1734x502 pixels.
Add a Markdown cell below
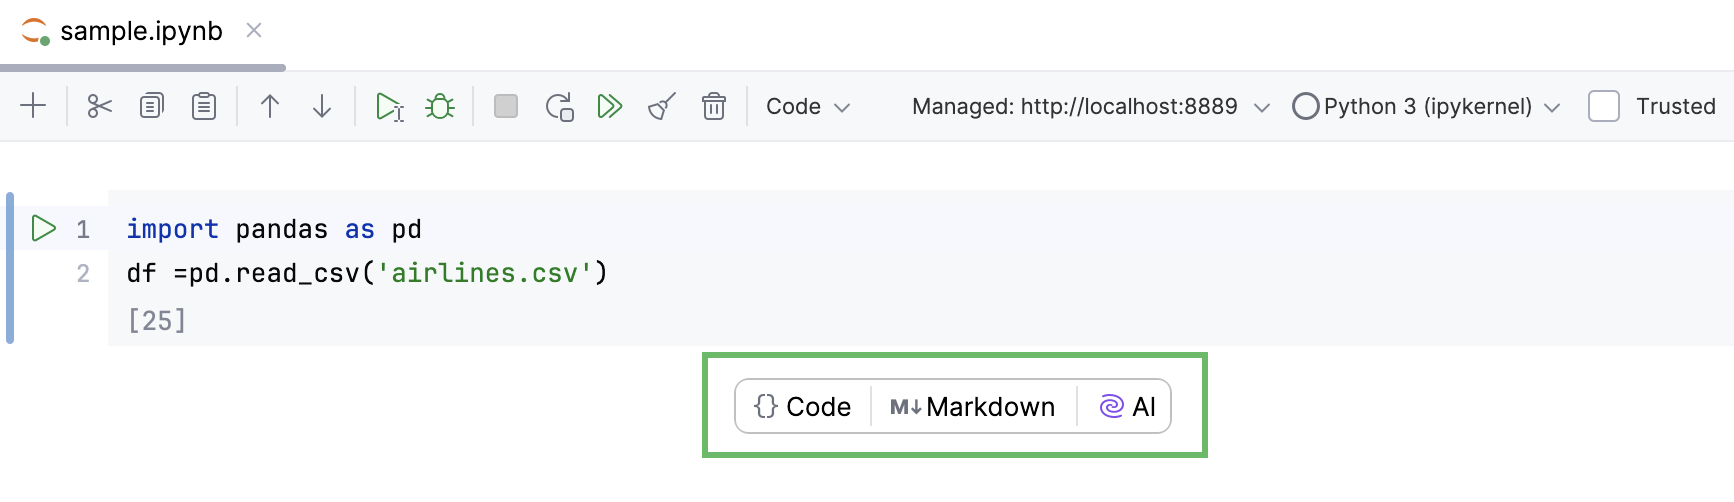pyautogui.click(x=973, y=407)
